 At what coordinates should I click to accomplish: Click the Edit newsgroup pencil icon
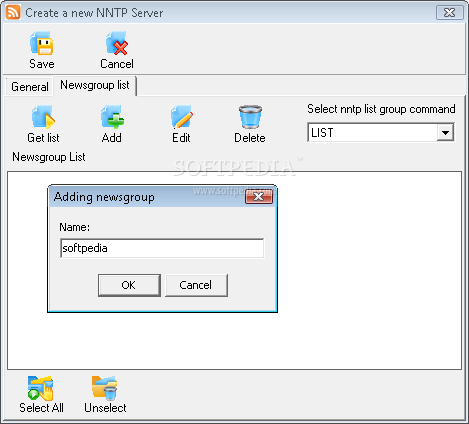[x=182, y=117]
